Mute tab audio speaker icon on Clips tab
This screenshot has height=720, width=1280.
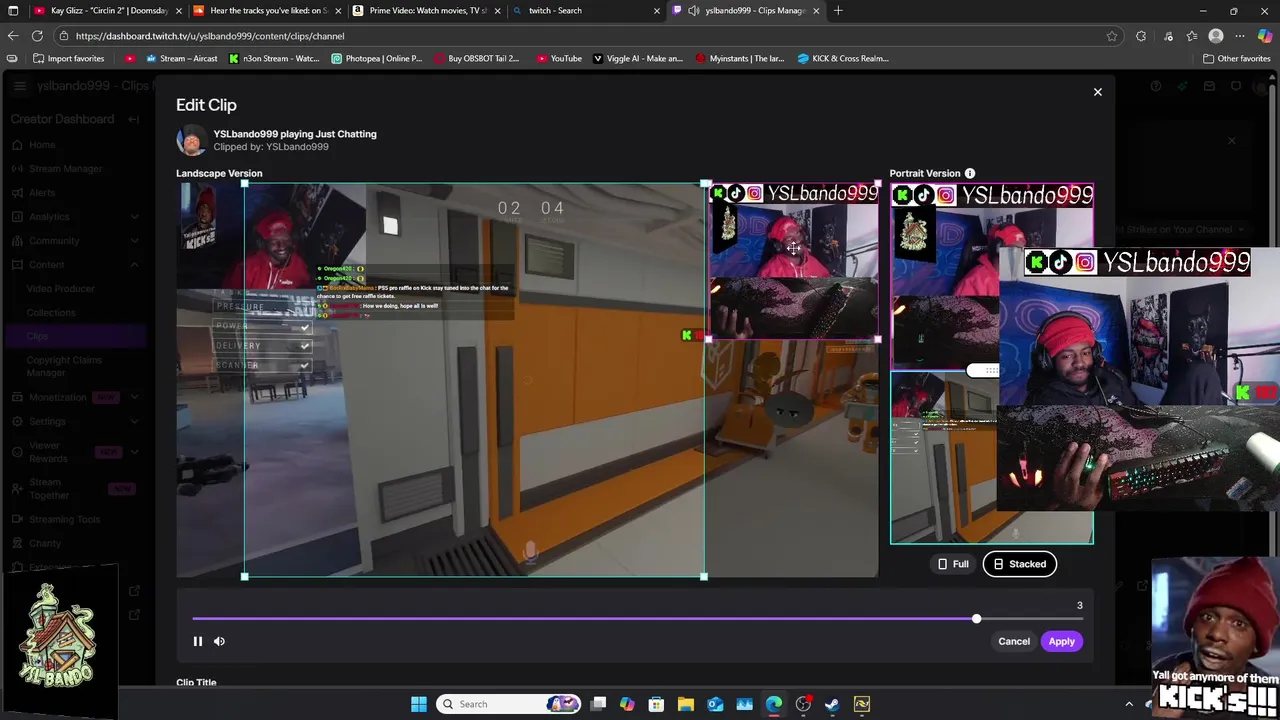click(694, 11)
